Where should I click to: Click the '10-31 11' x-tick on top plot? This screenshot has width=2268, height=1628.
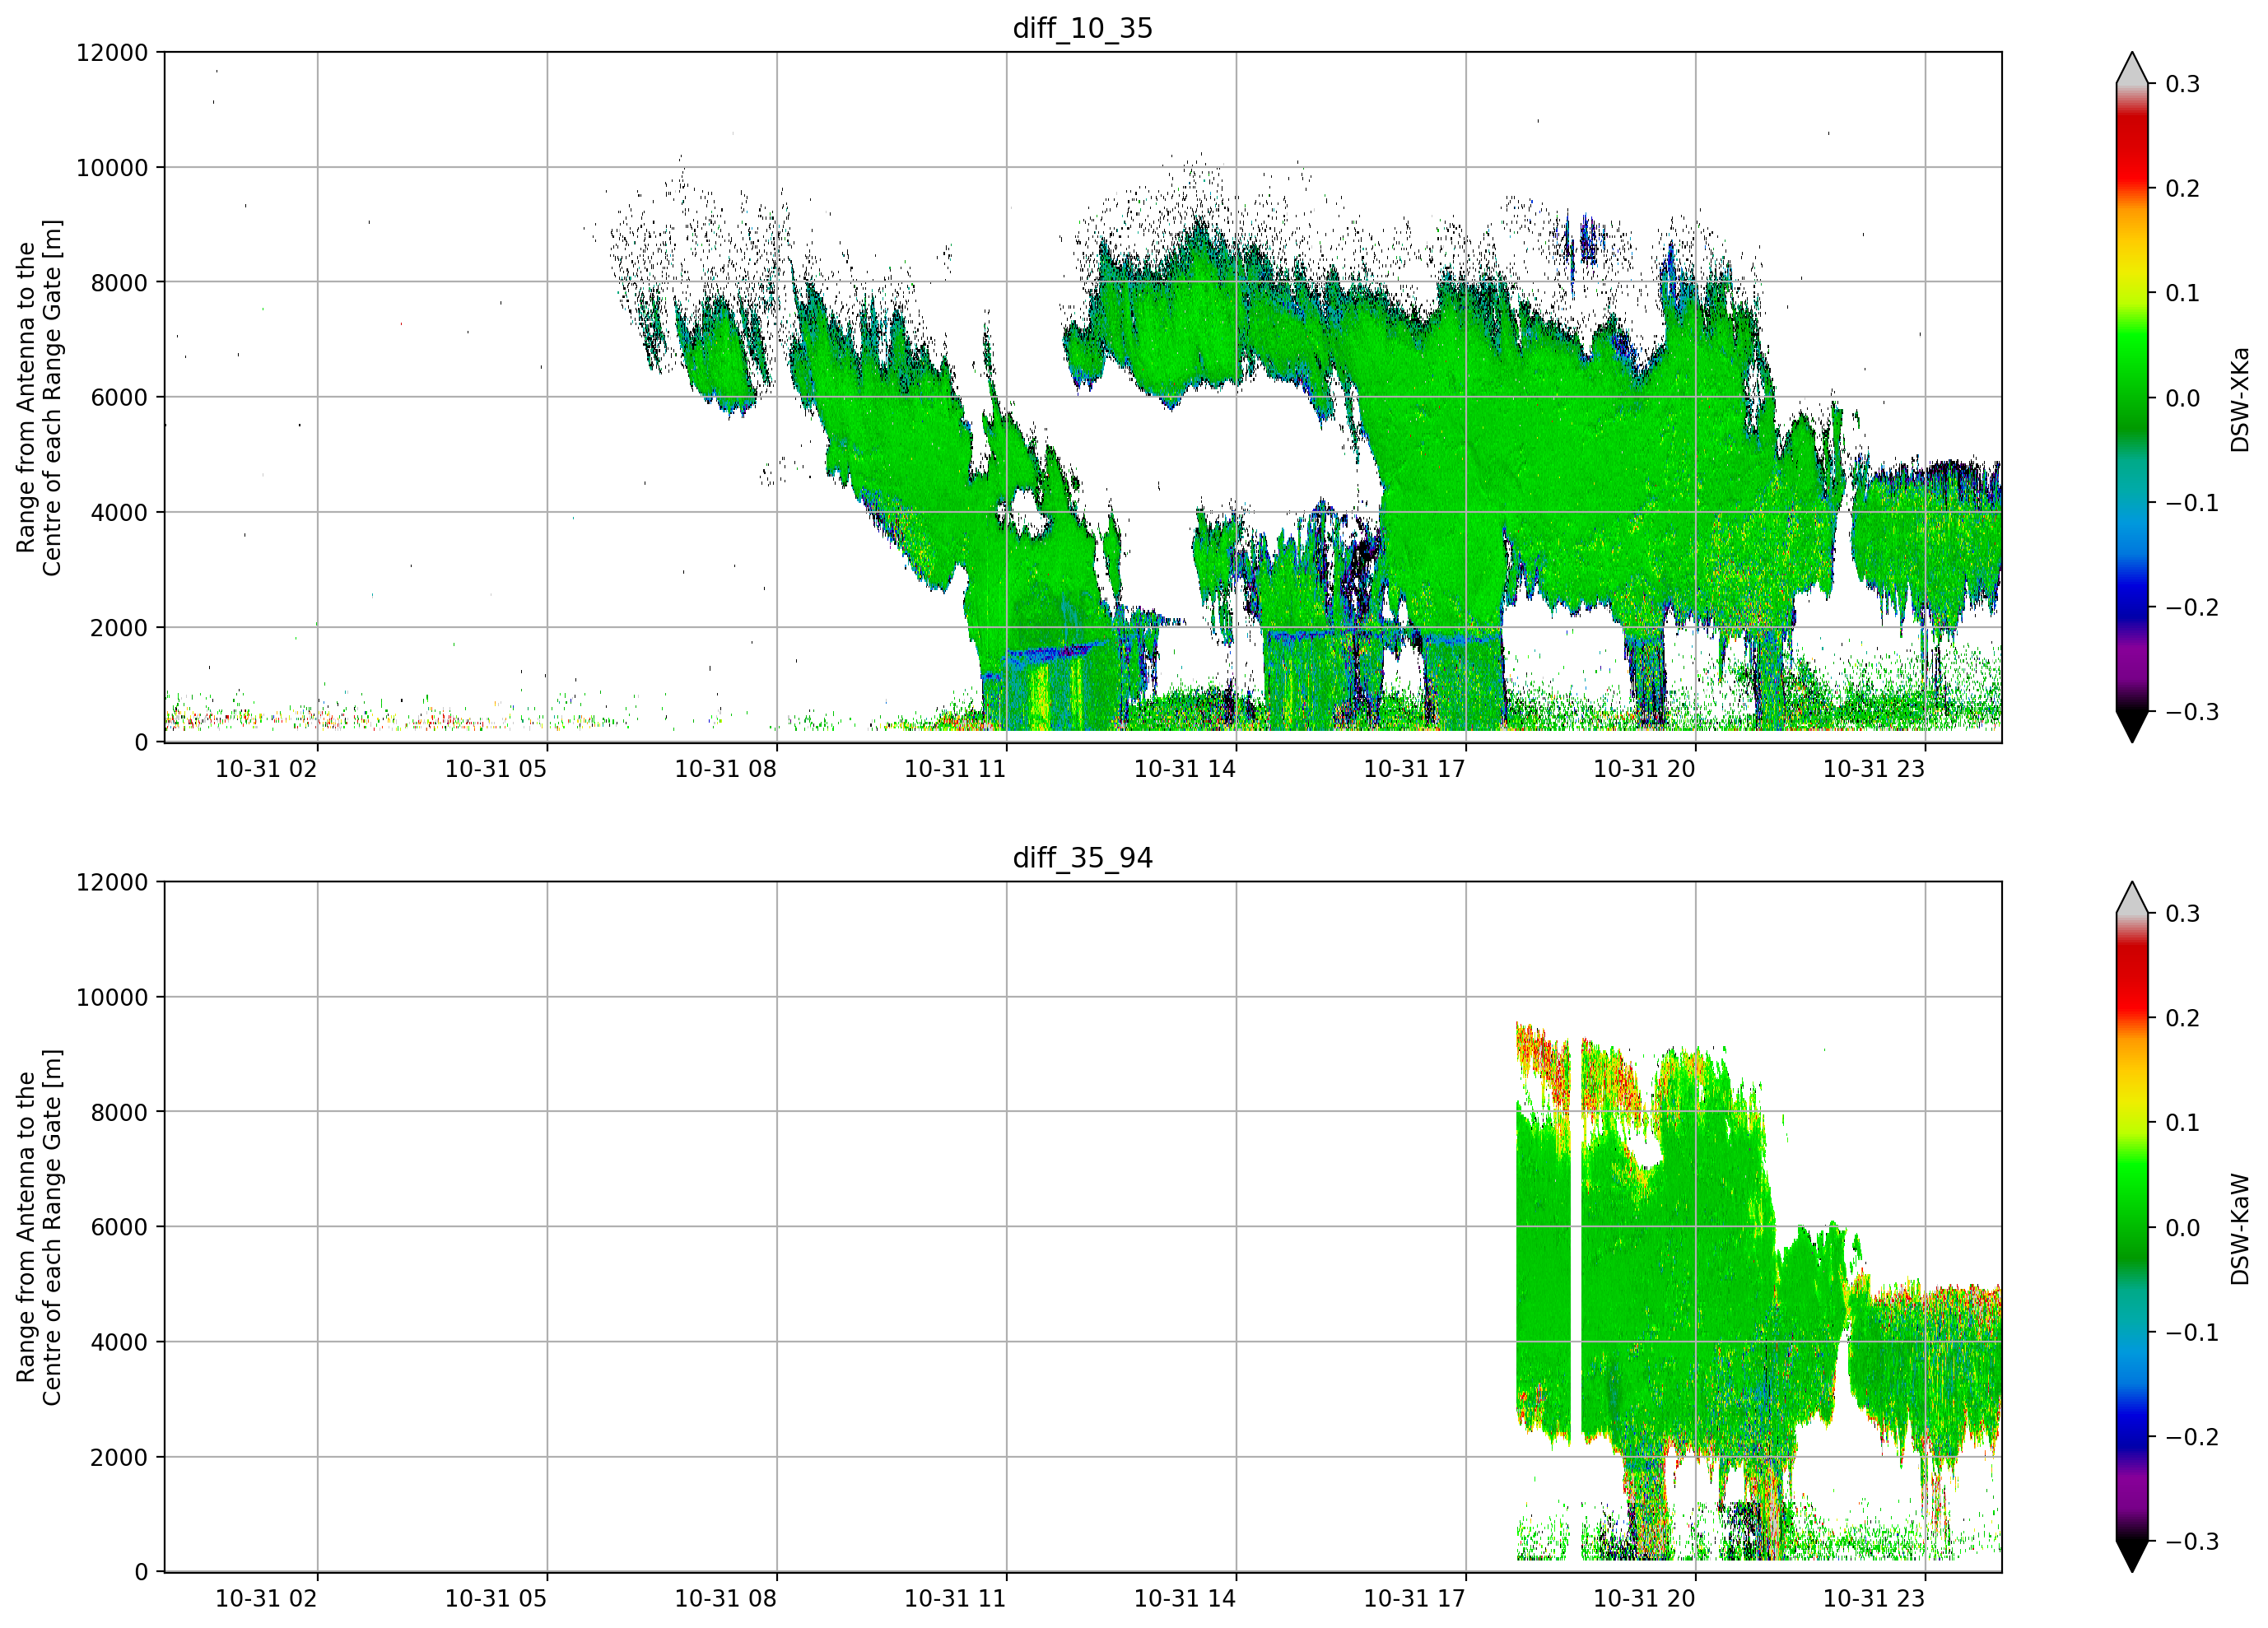(955, 769)
